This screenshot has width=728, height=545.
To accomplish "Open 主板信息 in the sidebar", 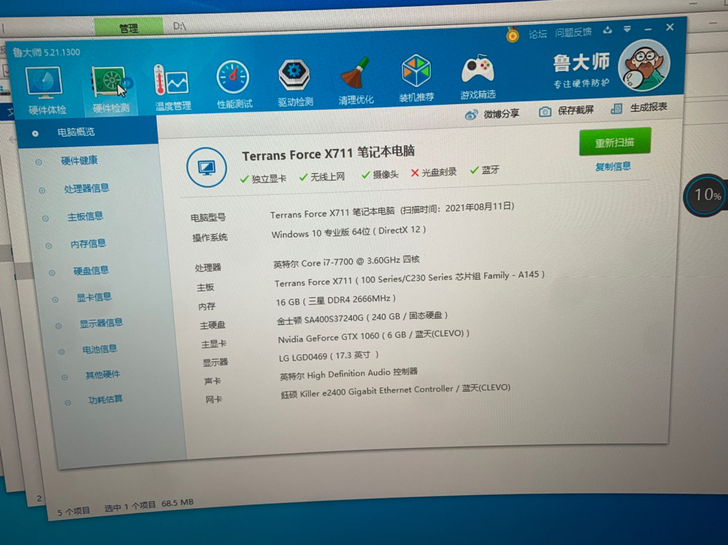I will click(85, 216).
